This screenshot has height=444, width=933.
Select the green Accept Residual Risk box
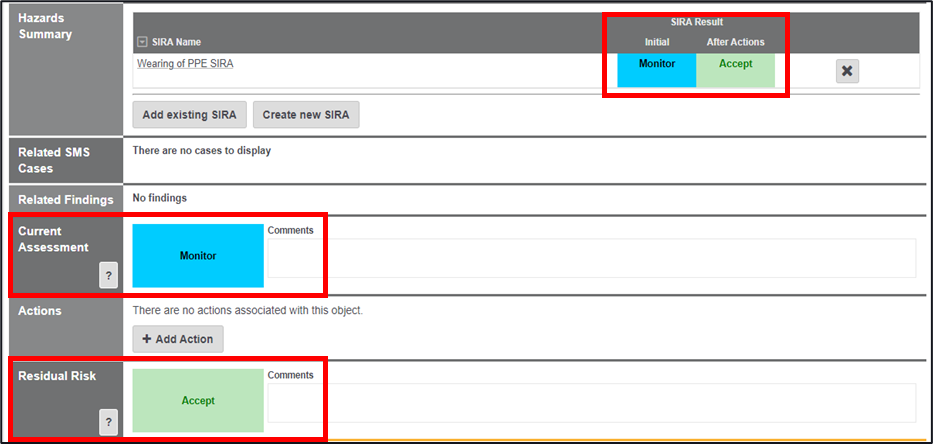point(198,400)
